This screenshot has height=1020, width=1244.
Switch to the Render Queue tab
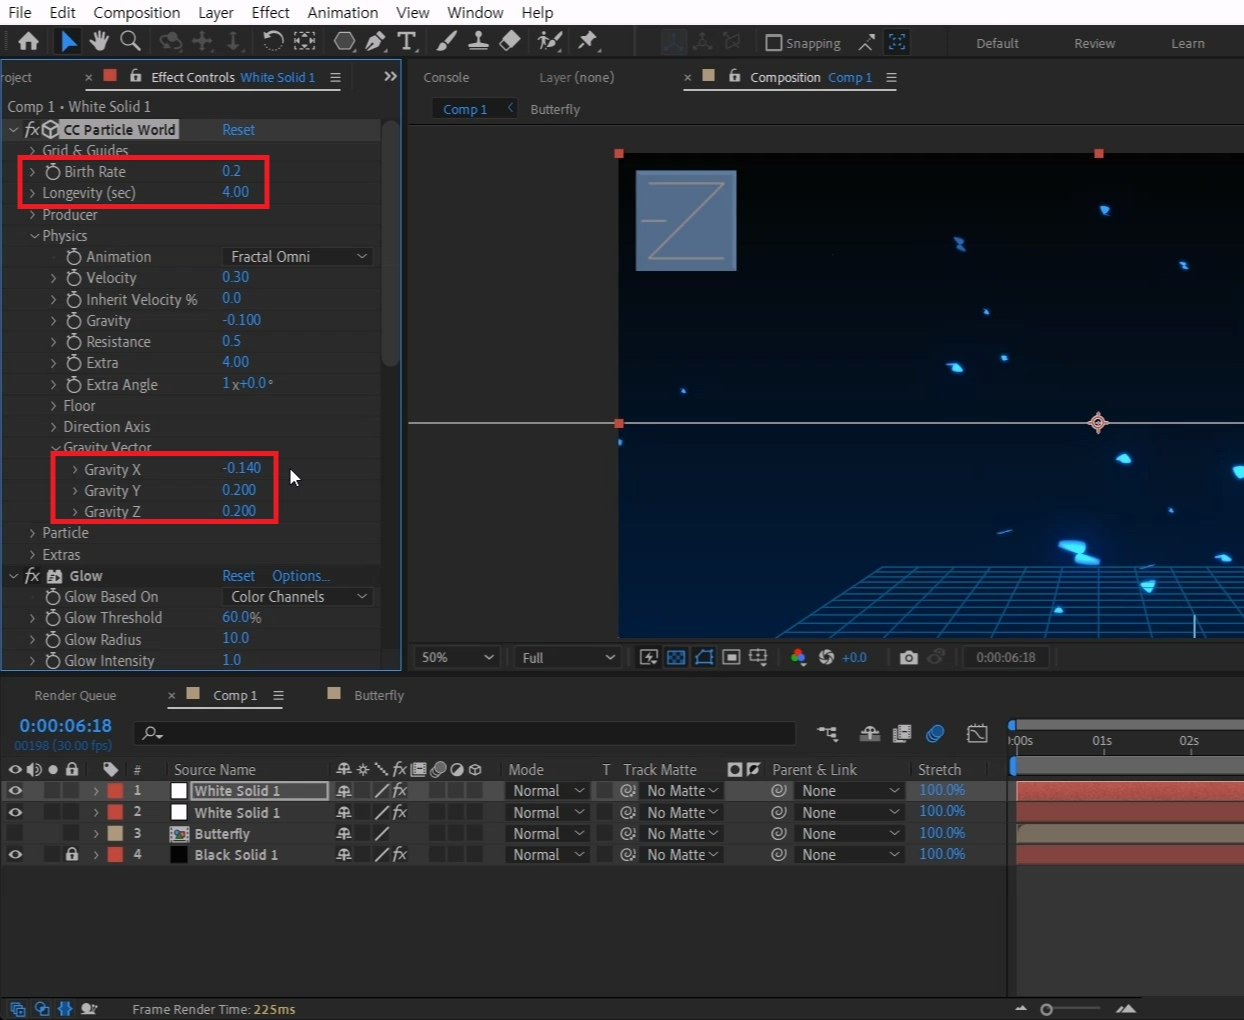(75, 695)
